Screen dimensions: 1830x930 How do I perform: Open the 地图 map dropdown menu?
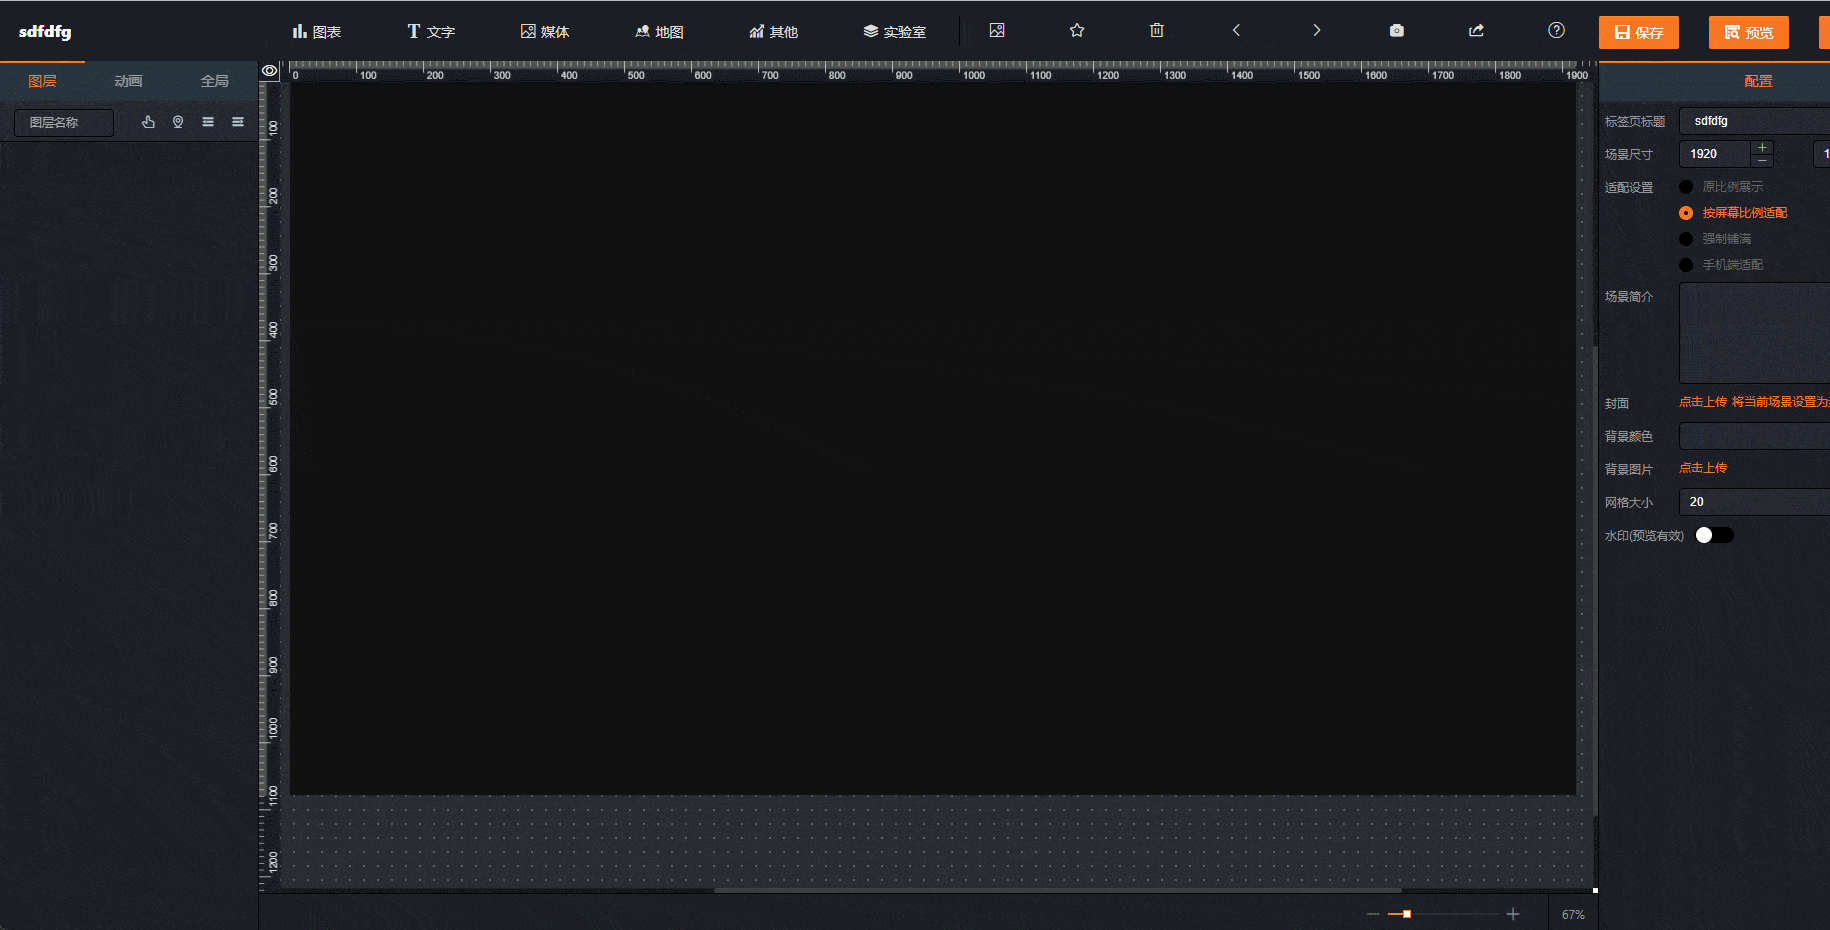tap(659, 32)
